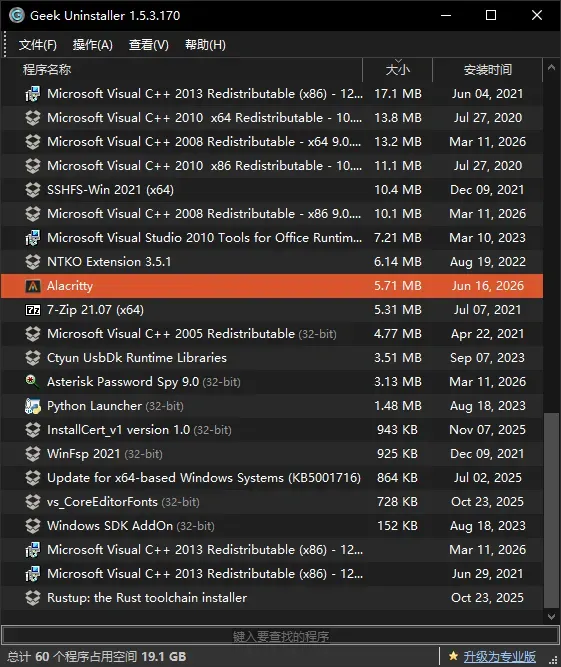This screenshot has width=561, height=667.
Task: Click the Geek Uninstaller title bar logo
Action: (x=17, y=15)
